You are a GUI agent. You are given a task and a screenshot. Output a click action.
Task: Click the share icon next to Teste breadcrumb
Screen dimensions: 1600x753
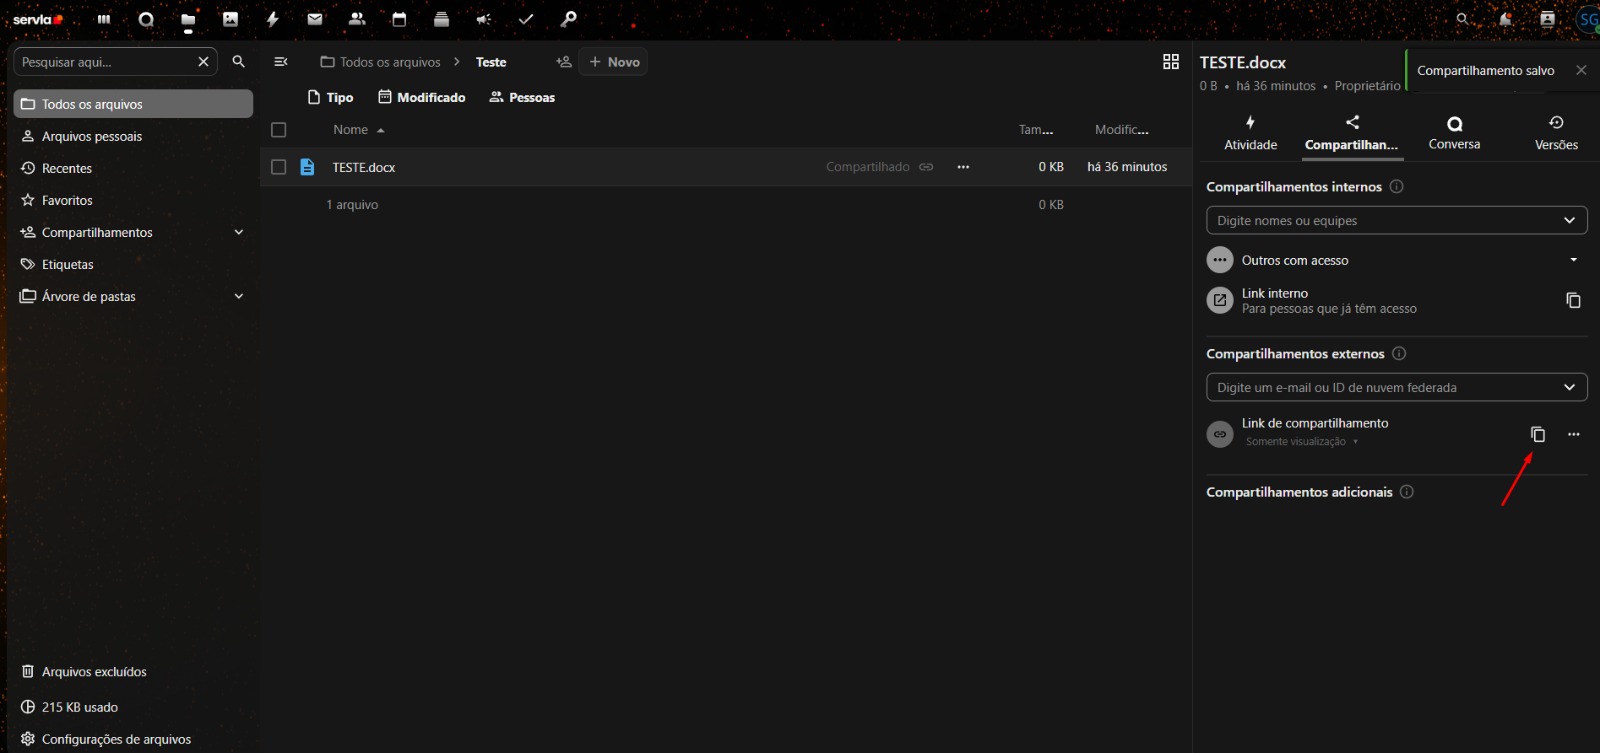[564, 62]
